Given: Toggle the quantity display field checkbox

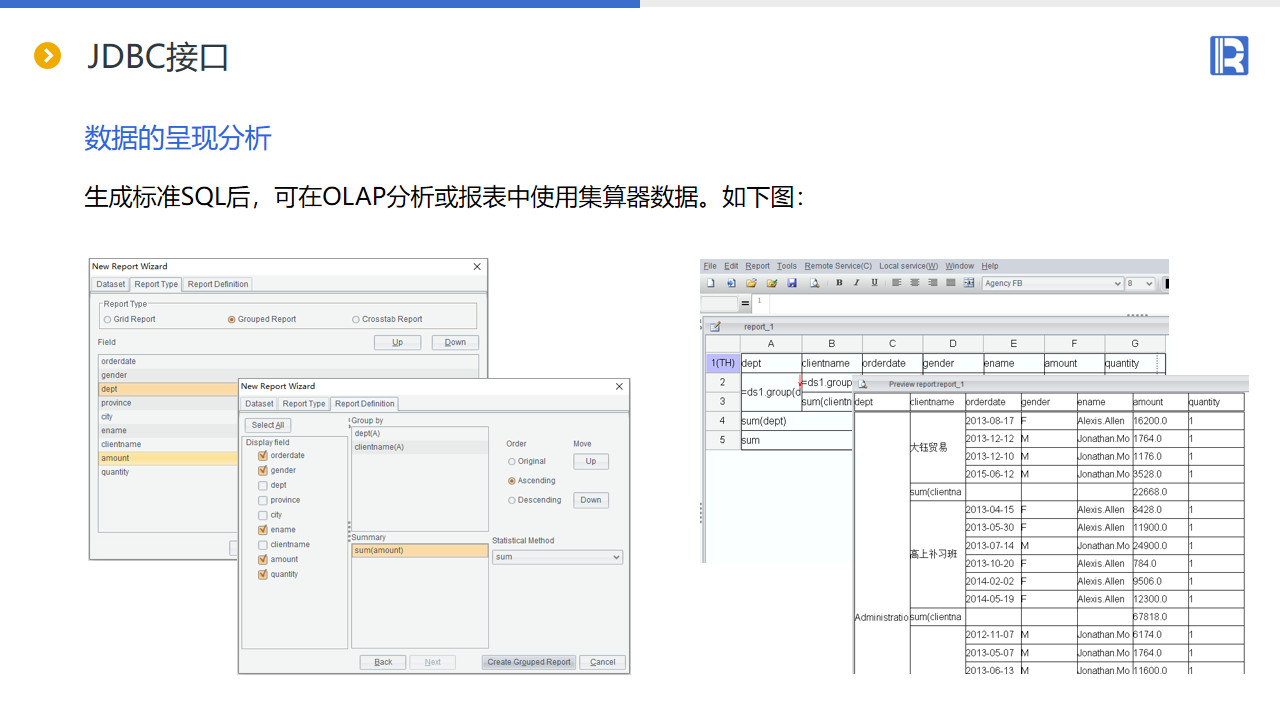Looking at the screenshot, I should pyautogui.click(x=263, y=574).
